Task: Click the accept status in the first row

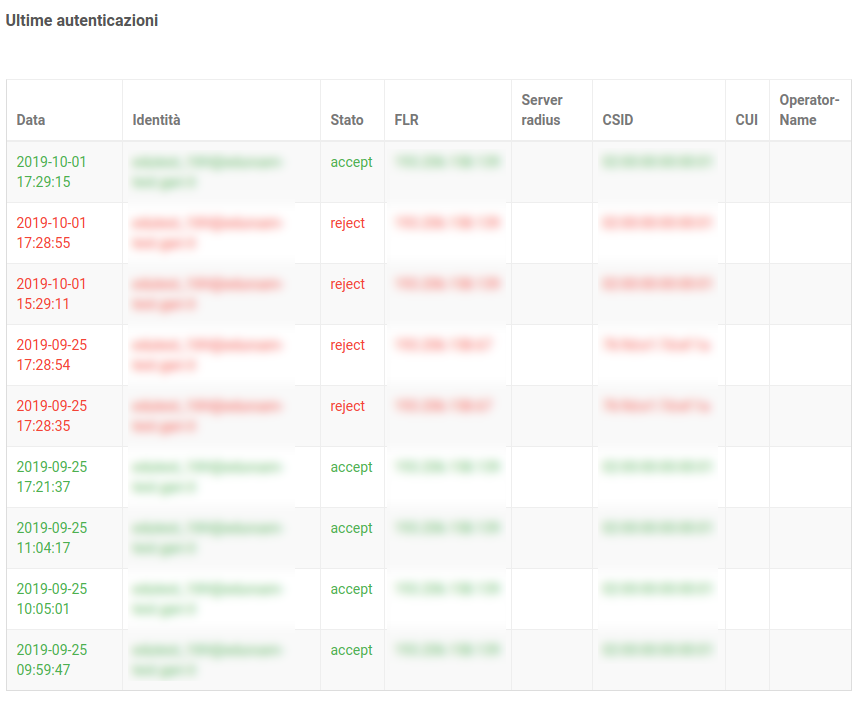Action: pos(351,162)
